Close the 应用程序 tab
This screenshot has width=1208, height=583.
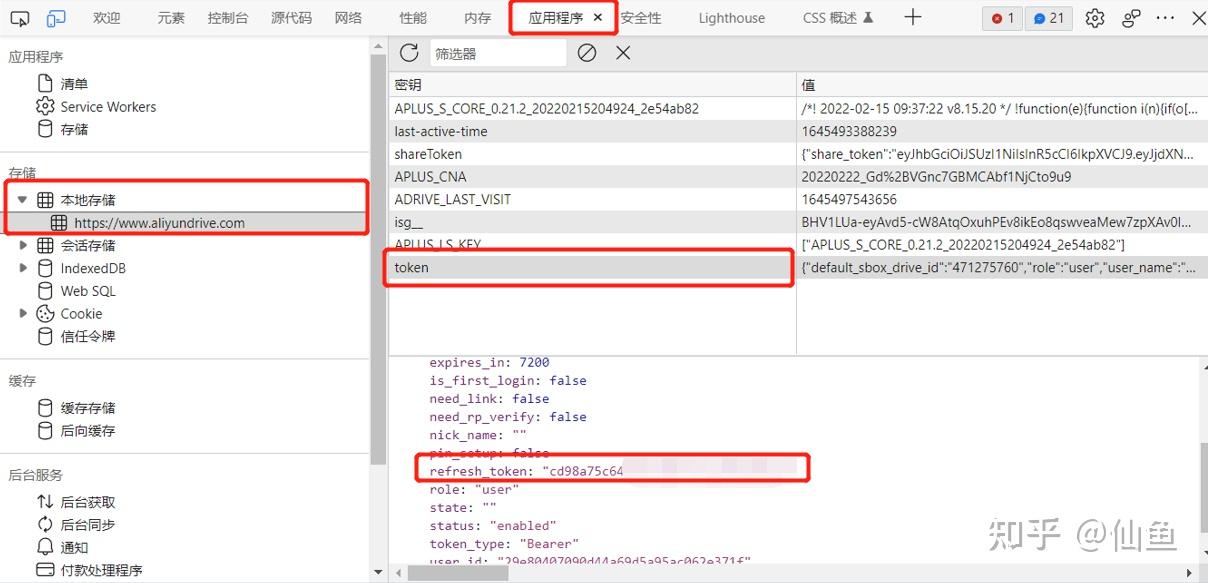coord(598,18)
